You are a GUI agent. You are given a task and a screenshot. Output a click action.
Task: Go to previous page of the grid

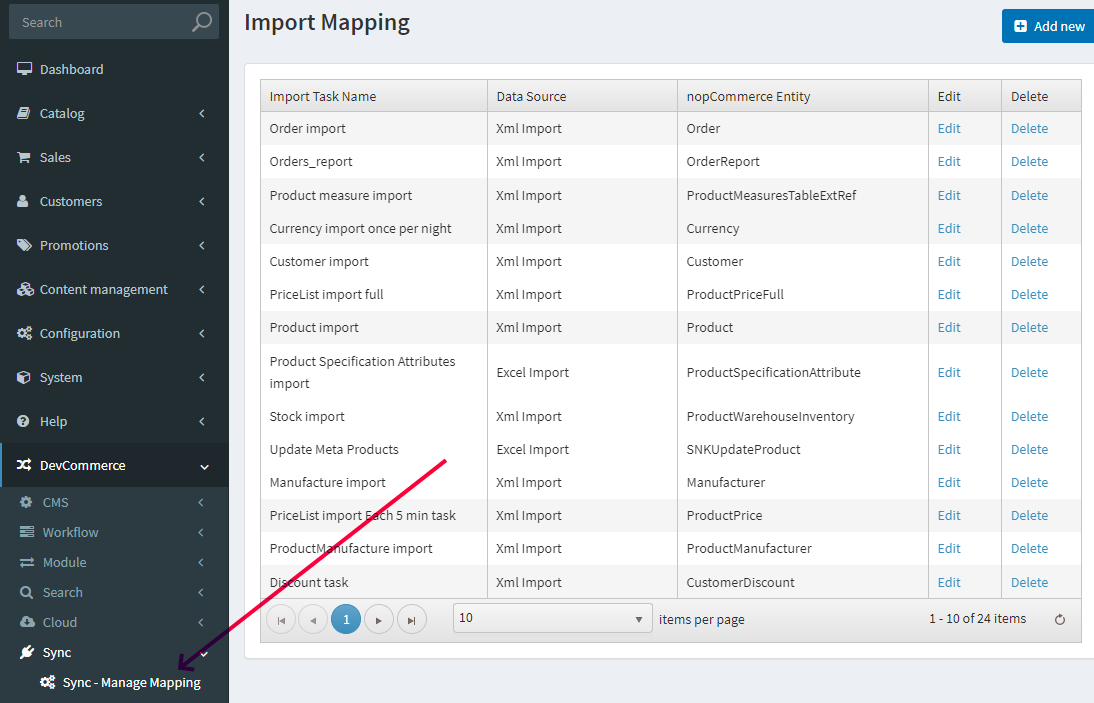[313, 619]
